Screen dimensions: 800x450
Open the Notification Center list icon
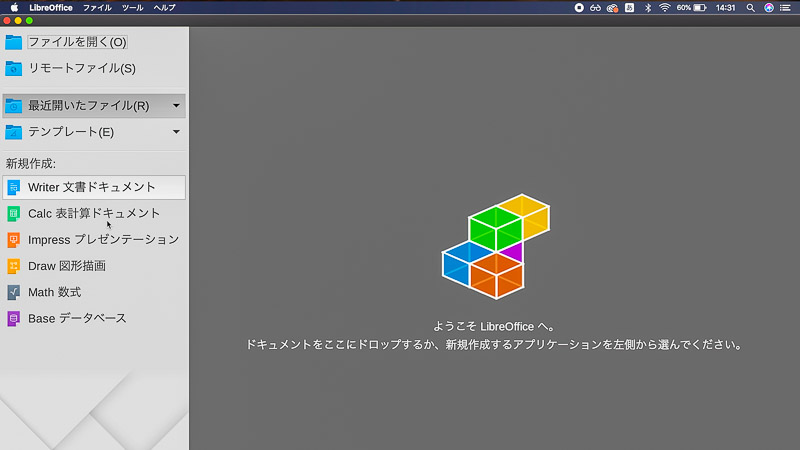785,8
